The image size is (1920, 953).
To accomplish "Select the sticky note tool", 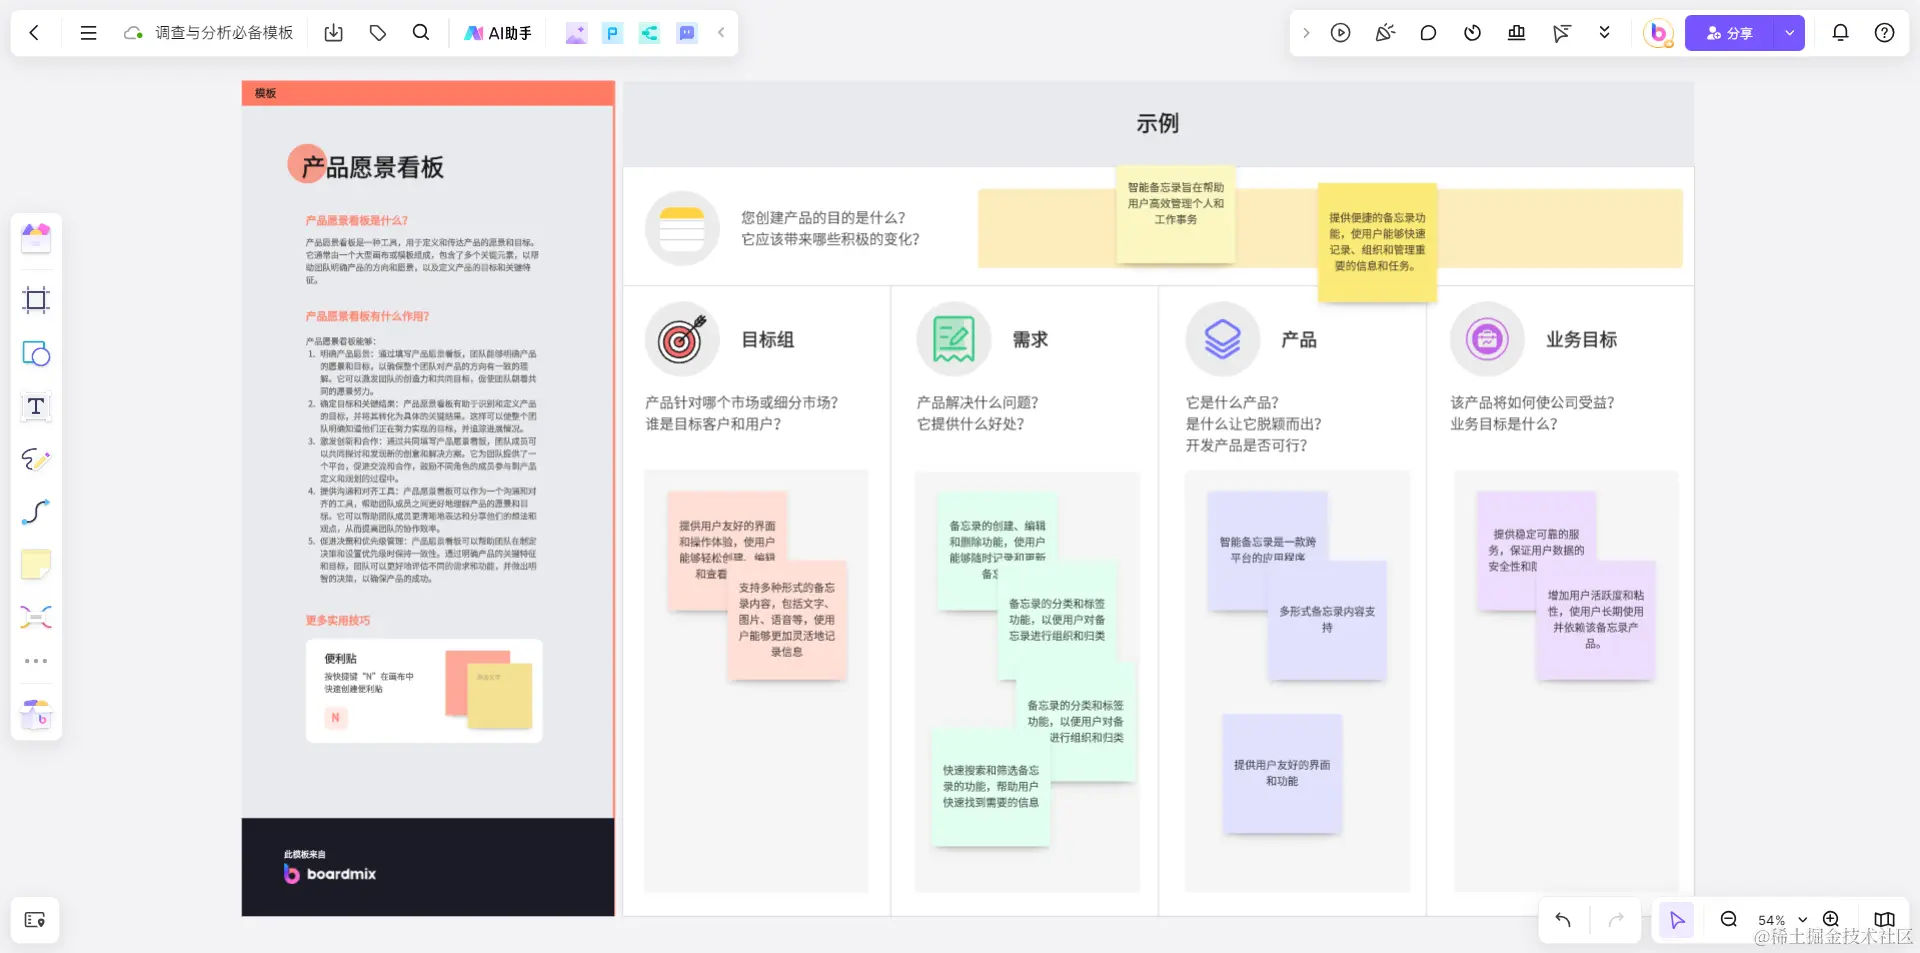I will pos(36,565).
